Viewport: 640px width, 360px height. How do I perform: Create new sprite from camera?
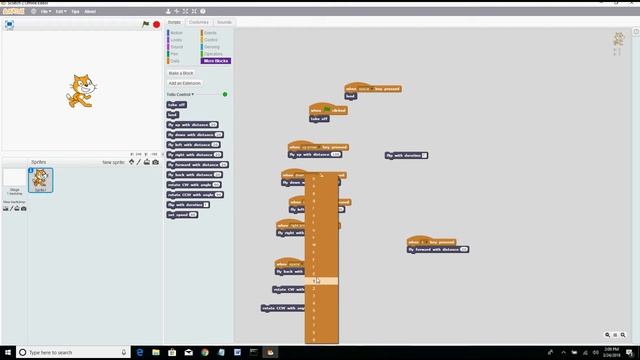[x=156, y=162]
